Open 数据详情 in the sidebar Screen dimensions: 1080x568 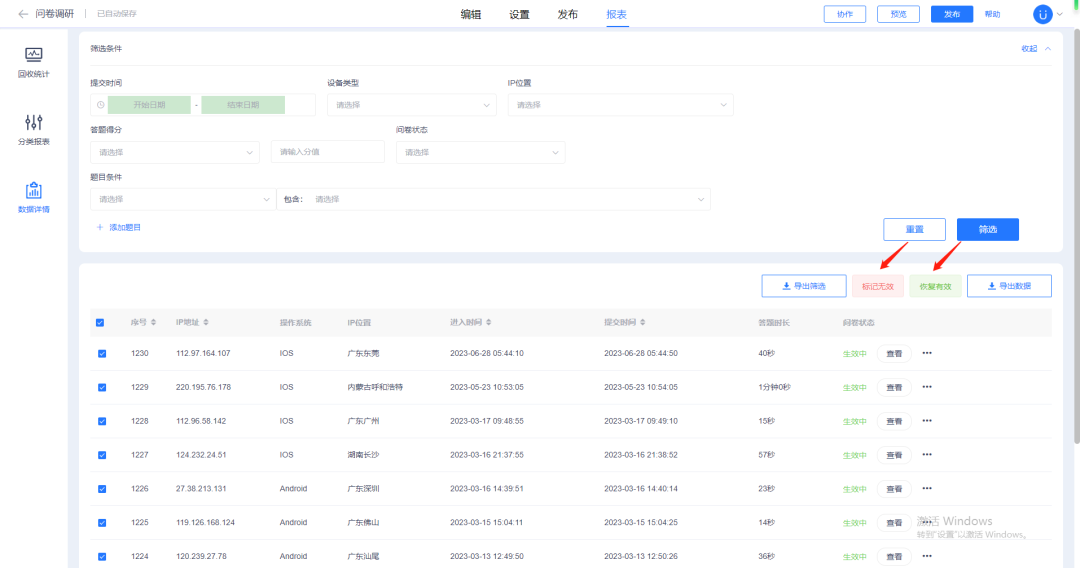(x=33, y=197)
